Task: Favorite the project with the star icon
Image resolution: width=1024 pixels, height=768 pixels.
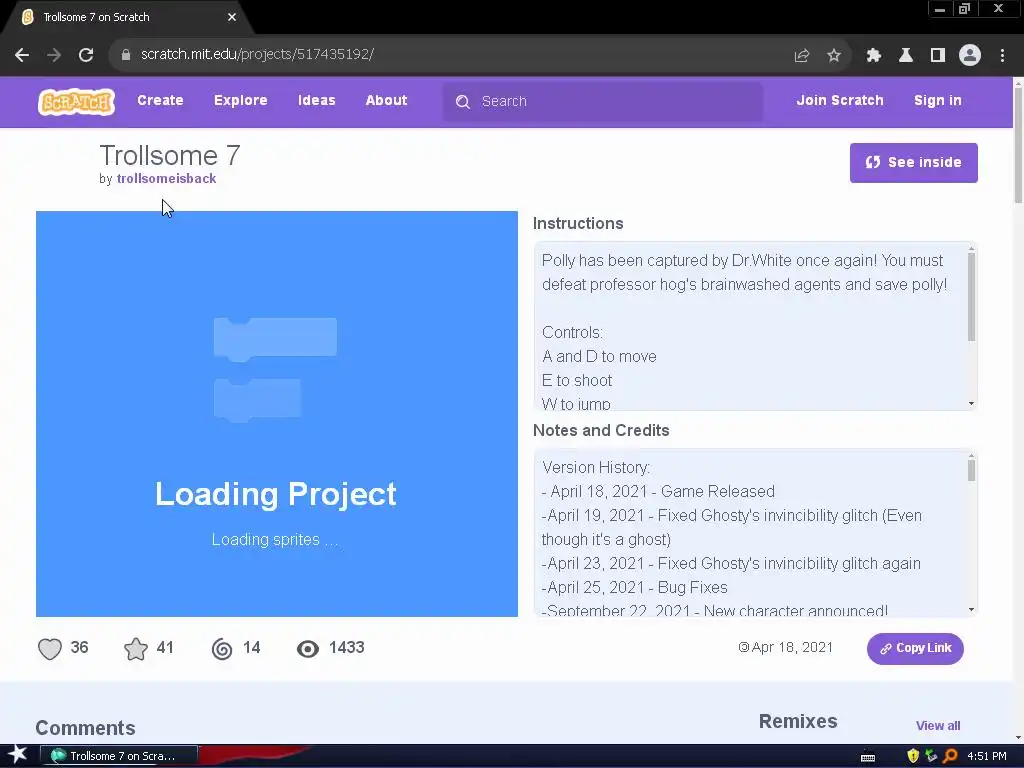Action: (x=136, y=648)
